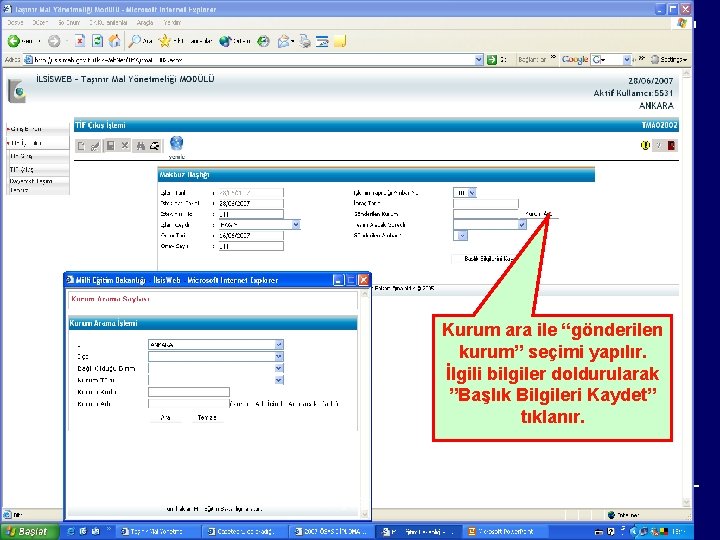This screenshot has width=720, height=540.
Task: Open the Dosya menu
Action: click(x=15, y=22)
